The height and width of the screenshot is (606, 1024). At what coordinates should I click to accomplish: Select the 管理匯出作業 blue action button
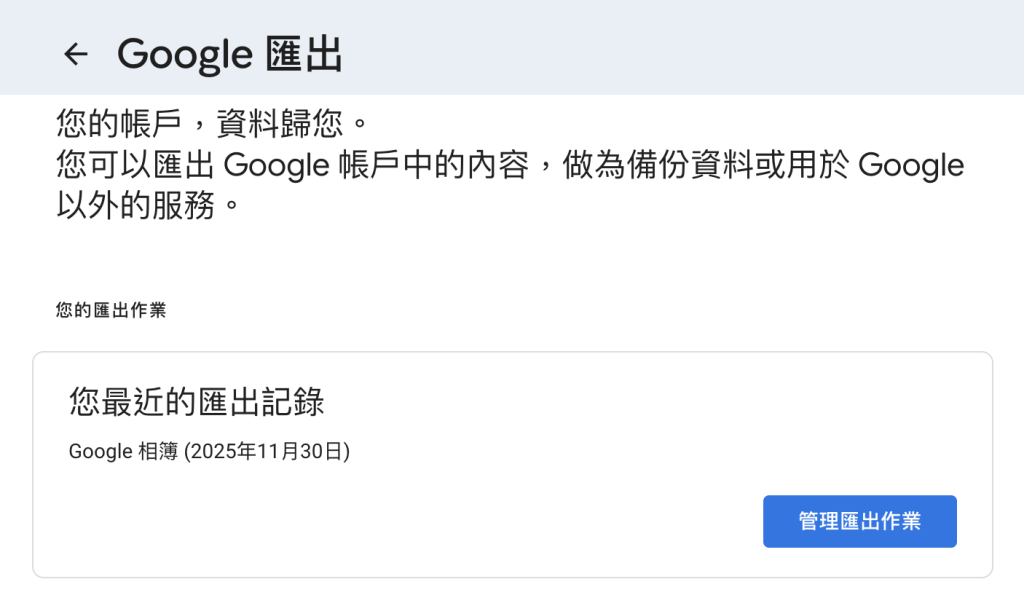[x=859, y=521]
